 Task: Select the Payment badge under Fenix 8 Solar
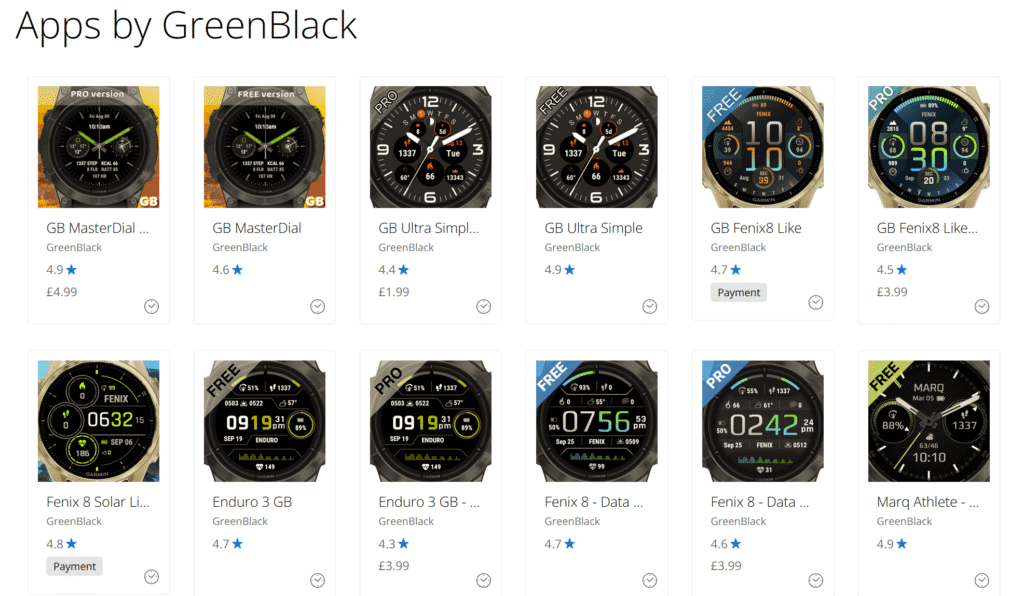[74, 567]
